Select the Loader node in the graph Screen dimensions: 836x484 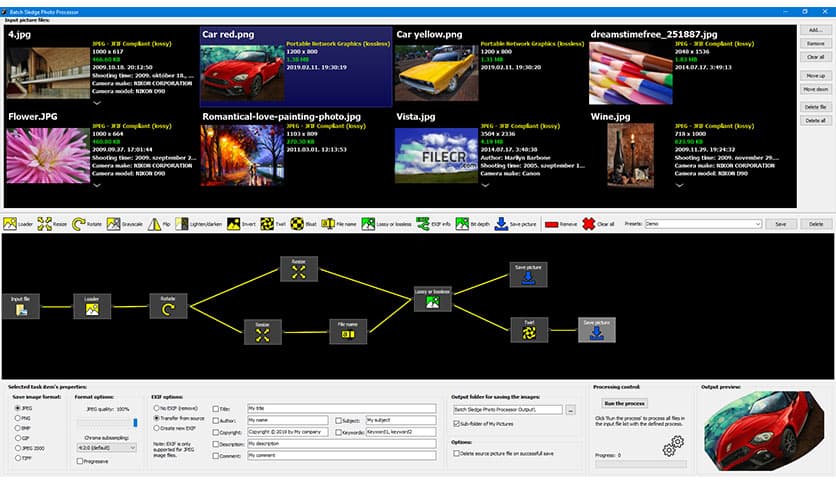click(x=92, y=306)
